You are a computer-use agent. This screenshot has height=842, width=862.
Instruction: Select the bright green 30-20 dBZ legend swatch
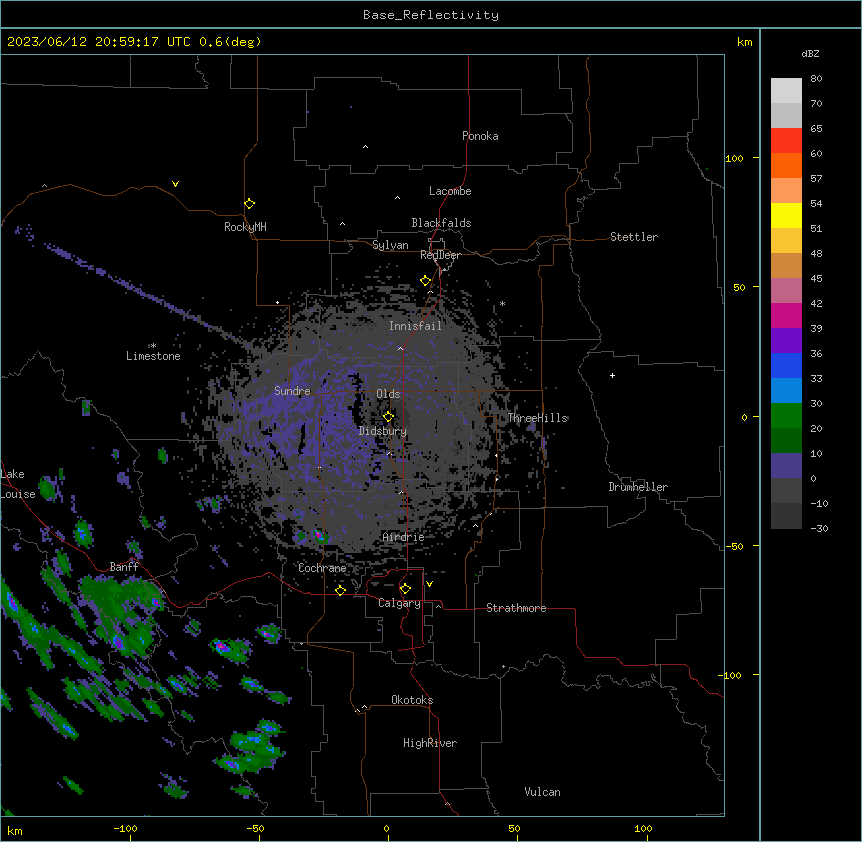pyautogui.click(x=786, y=416)
